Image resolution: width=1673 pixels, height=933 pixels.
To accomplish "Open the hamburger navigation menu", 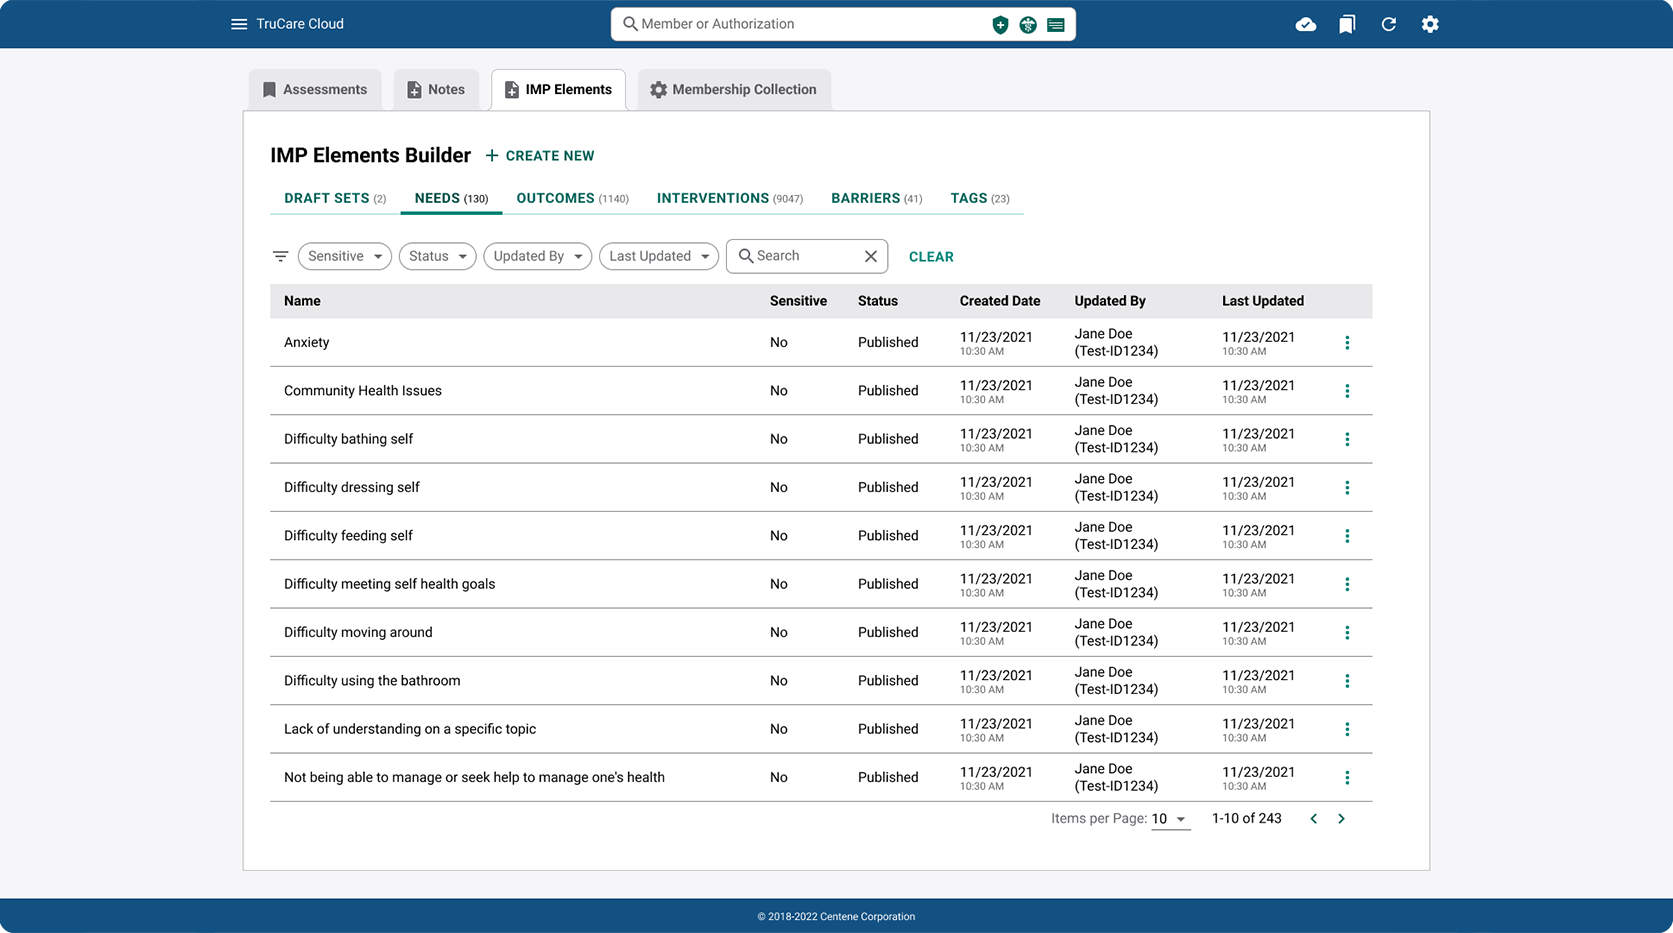I will (x=239, y=24).
